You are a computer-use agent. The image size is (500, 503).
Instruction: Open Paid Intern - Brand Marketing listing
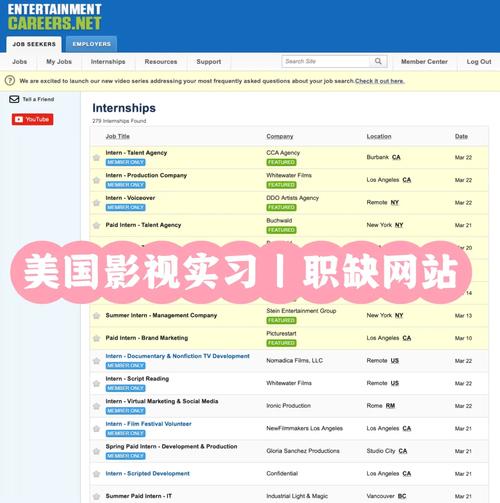click(147, 338)
